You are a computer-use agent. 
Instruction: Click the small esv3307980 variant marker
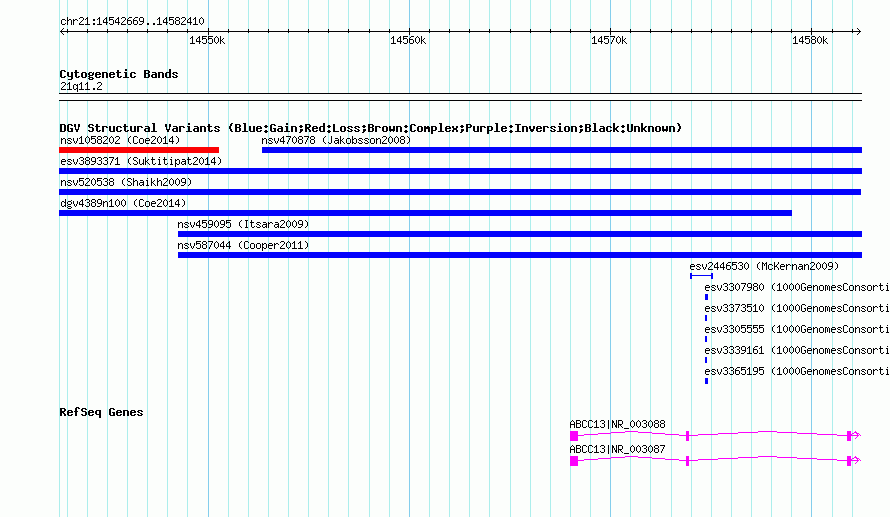[706, 297]
